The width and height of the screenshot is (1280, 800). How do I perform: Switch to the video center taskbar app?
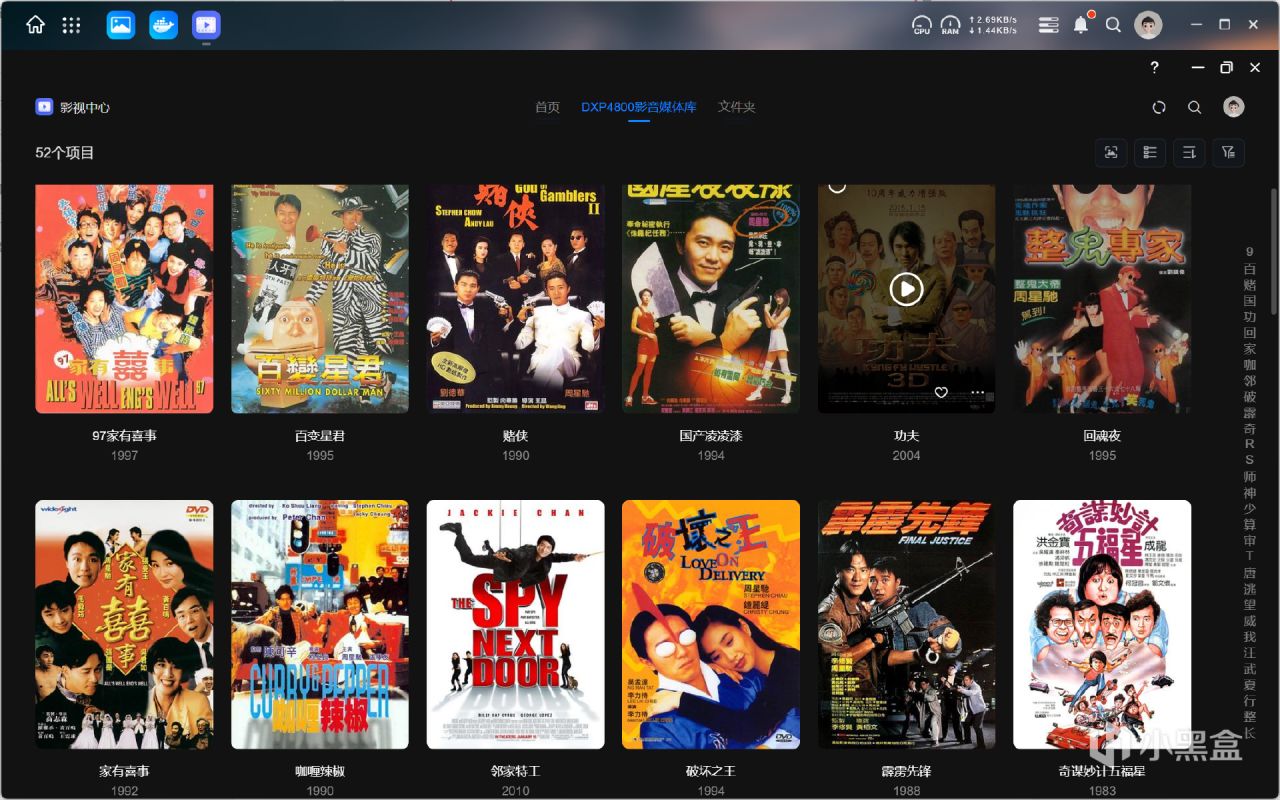coord(207,25)
